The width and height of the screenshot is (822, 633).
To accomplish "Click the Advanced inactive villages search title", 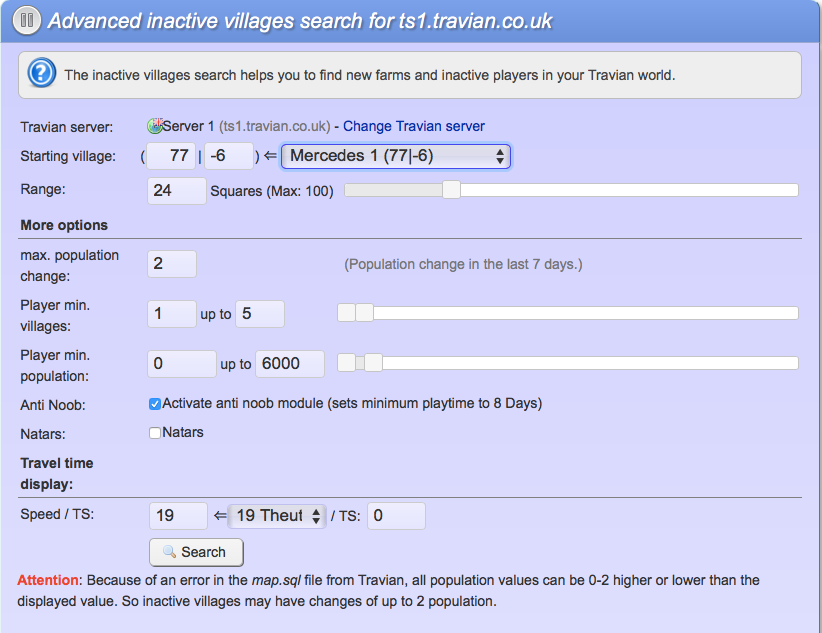I will 299,21.
